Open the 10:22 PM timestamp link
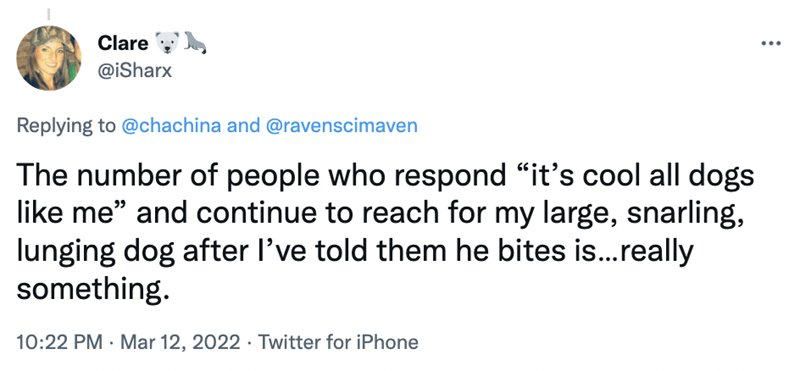Screen dimensions: 800x371 (59, 341)
